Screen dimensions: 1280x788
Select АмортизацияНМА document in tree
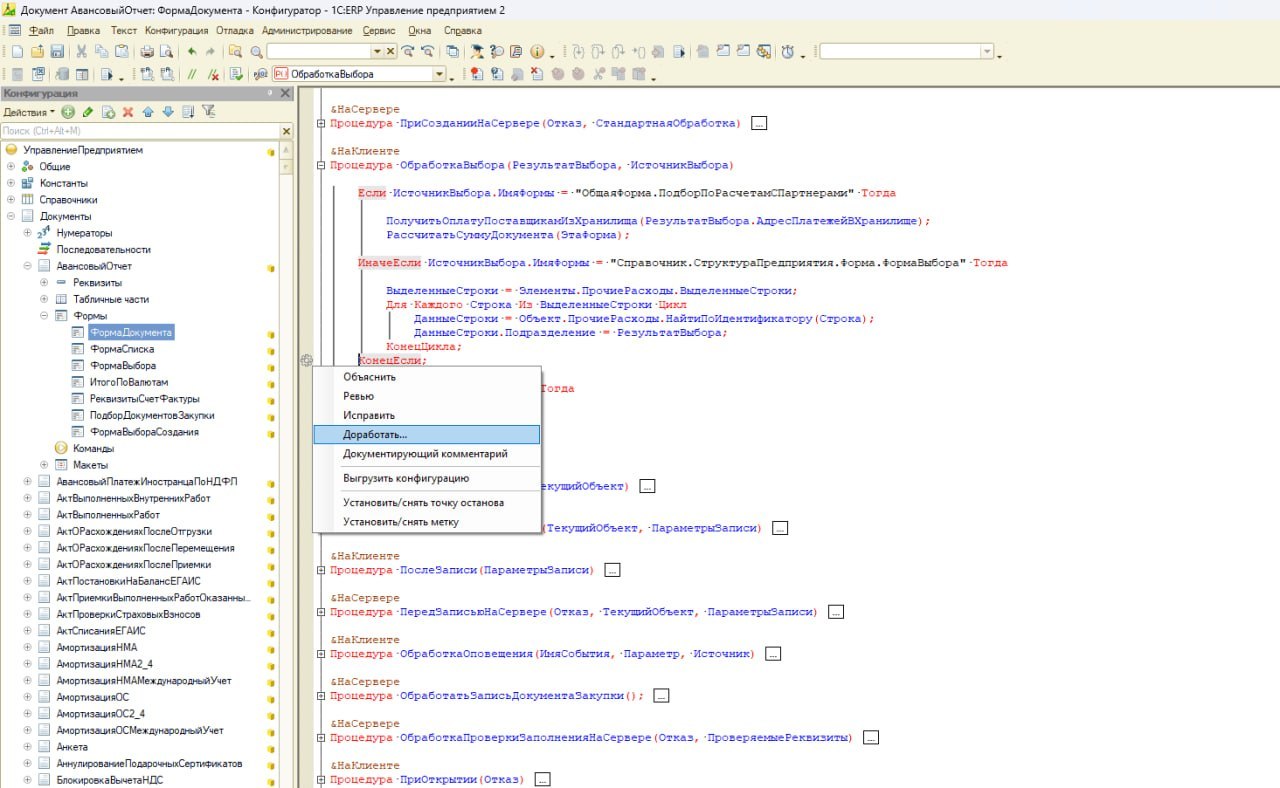[x=97, y=647]
